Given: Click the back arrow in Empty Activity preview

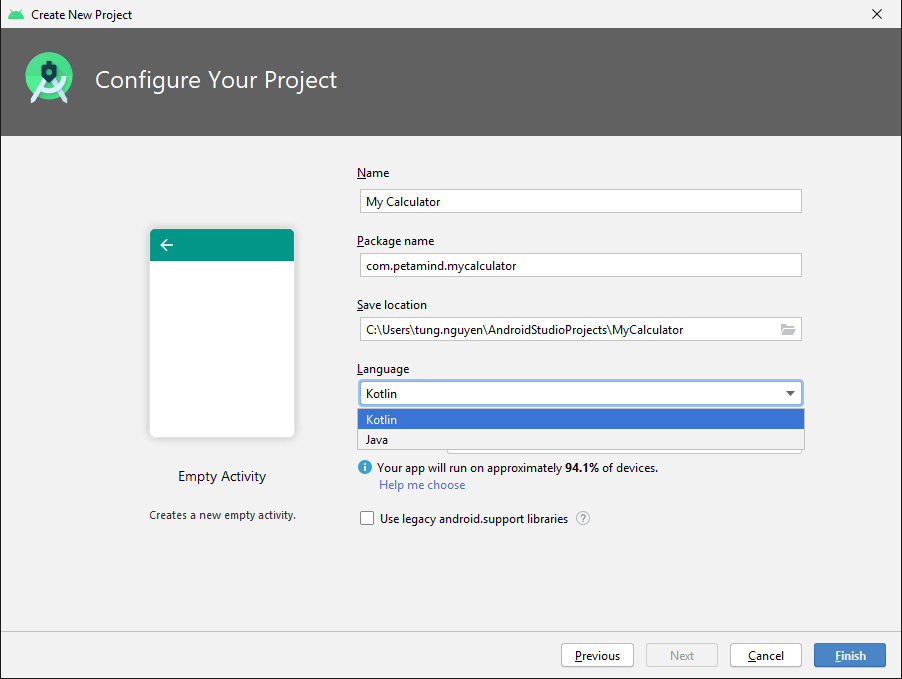Looking at the screenshot, I should pyautogui.click(x=166, y=244).
